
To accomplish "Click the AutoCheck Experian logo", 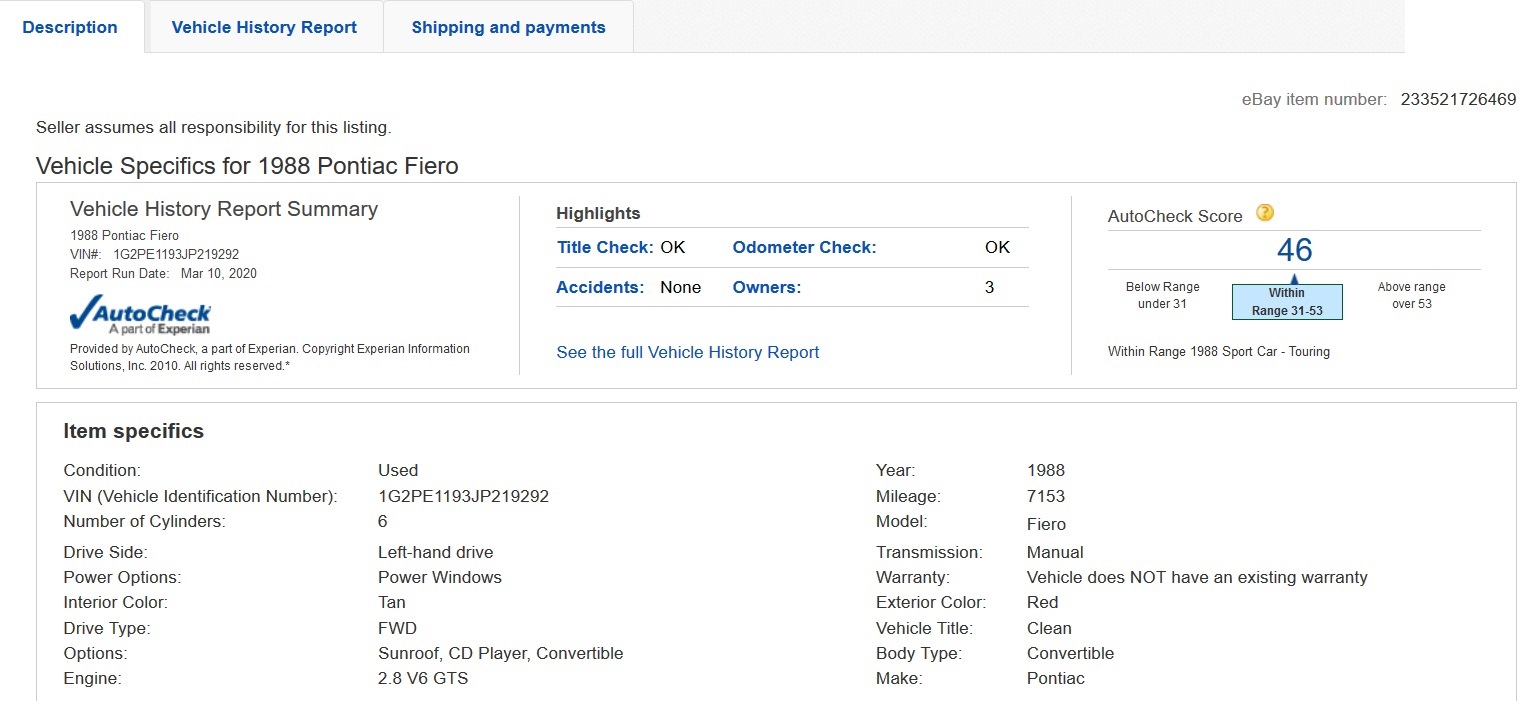I will (x=140, y=313).
